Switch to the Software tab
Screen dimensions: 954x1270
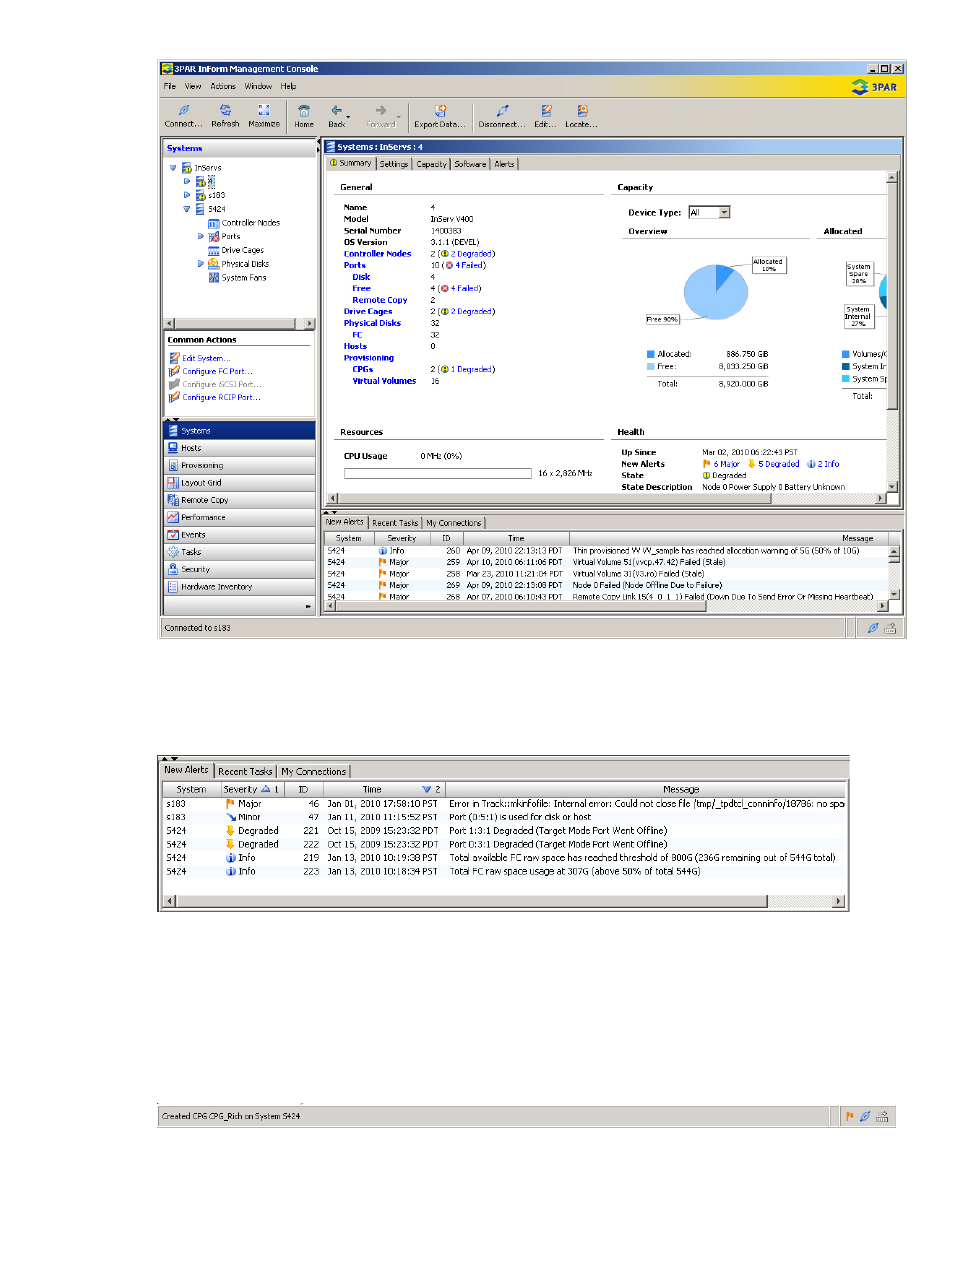(470, 164)
